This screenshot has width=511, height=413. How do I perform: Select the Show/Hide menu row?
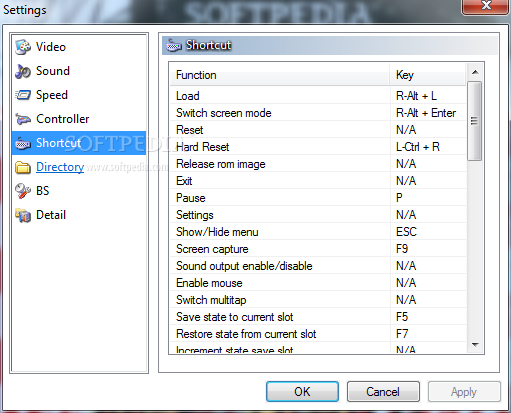pyautogui.click(x=318, y=232)
